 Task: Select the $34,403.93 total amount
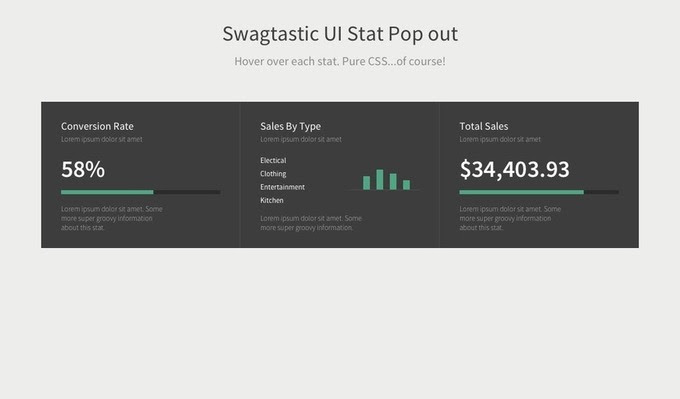pos(514,169)
